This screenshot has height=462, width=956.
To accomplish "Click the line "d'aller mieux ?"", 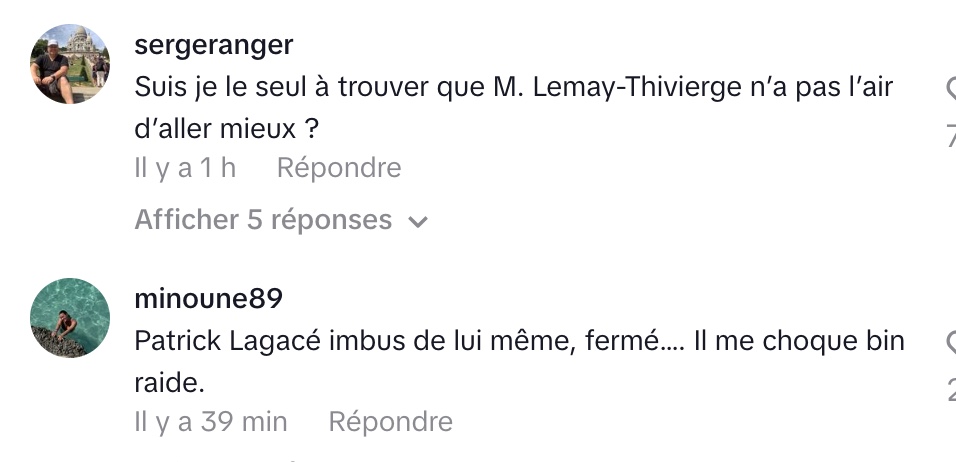I will click(232, 129).
